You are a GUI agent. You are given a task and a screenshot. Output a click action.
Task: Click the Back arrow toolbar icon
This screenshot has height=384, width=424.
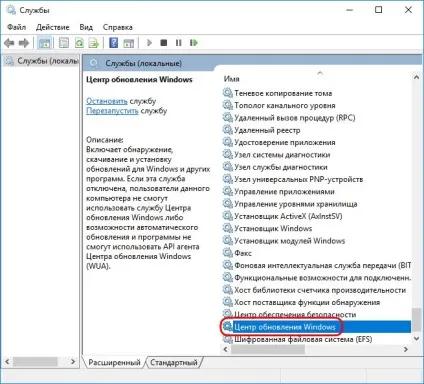[x=9, y=43]
